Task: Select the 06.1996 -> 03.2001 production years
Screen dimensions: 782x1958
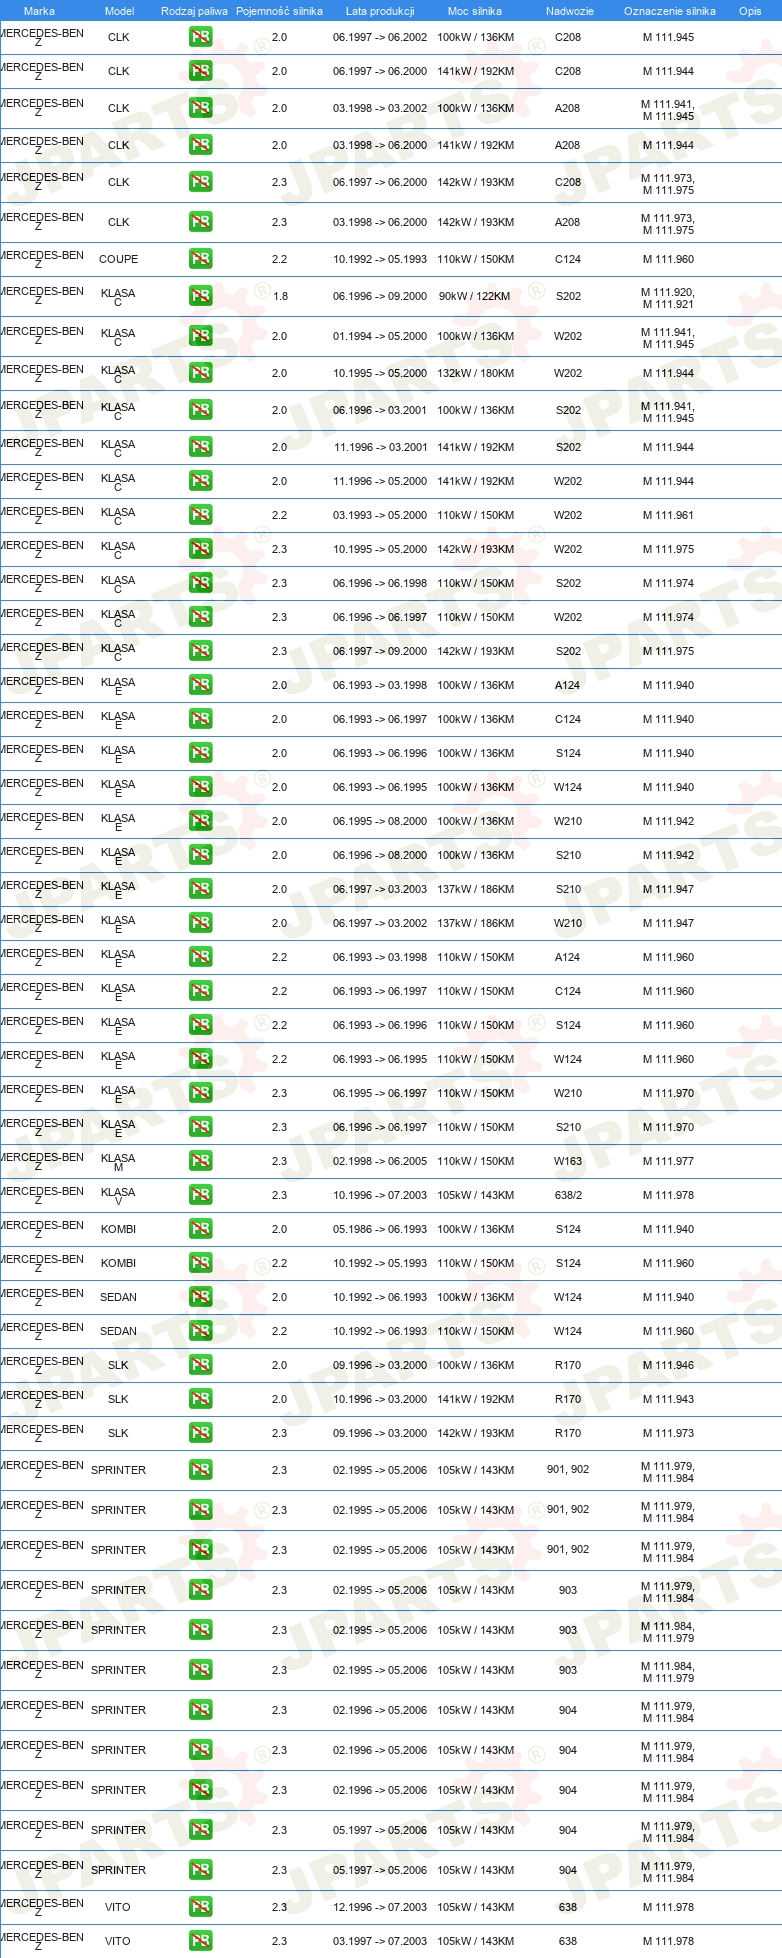Action: point(380,410)
